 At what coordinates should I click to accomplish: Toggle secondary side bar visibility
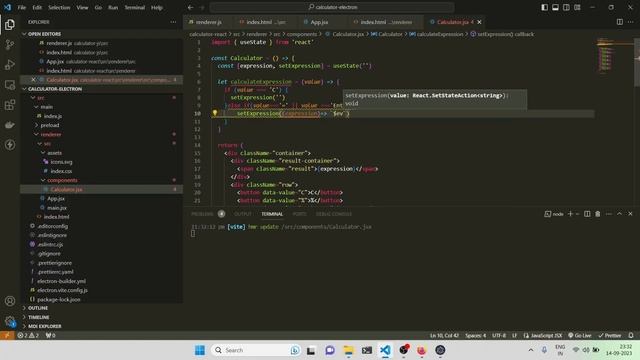[566, 7]
